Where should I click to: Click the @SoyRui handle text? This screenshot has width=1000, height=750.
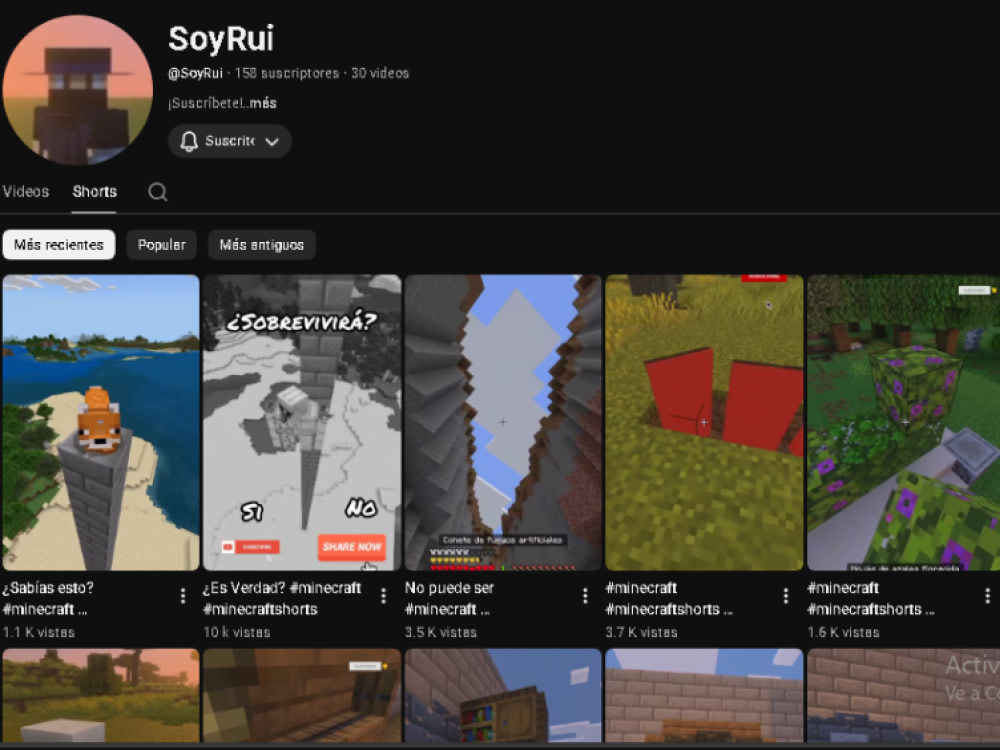[195, 73]
